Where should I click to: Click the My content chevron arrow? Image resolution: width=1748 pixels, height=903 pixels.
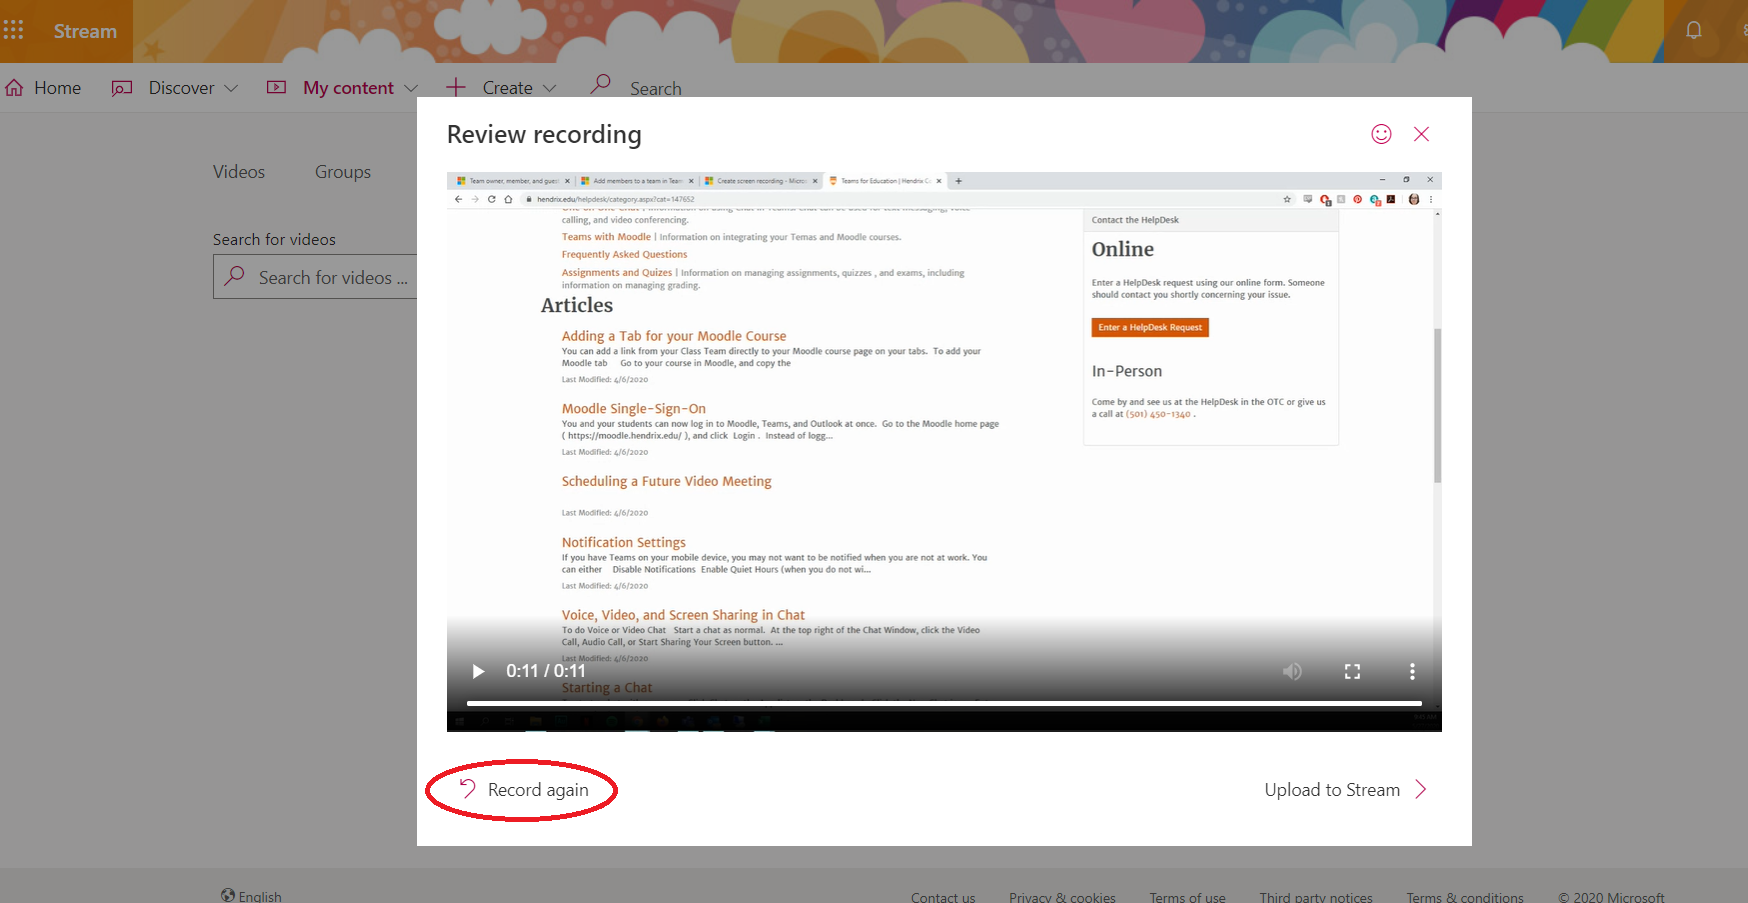[x=410, y=88]
